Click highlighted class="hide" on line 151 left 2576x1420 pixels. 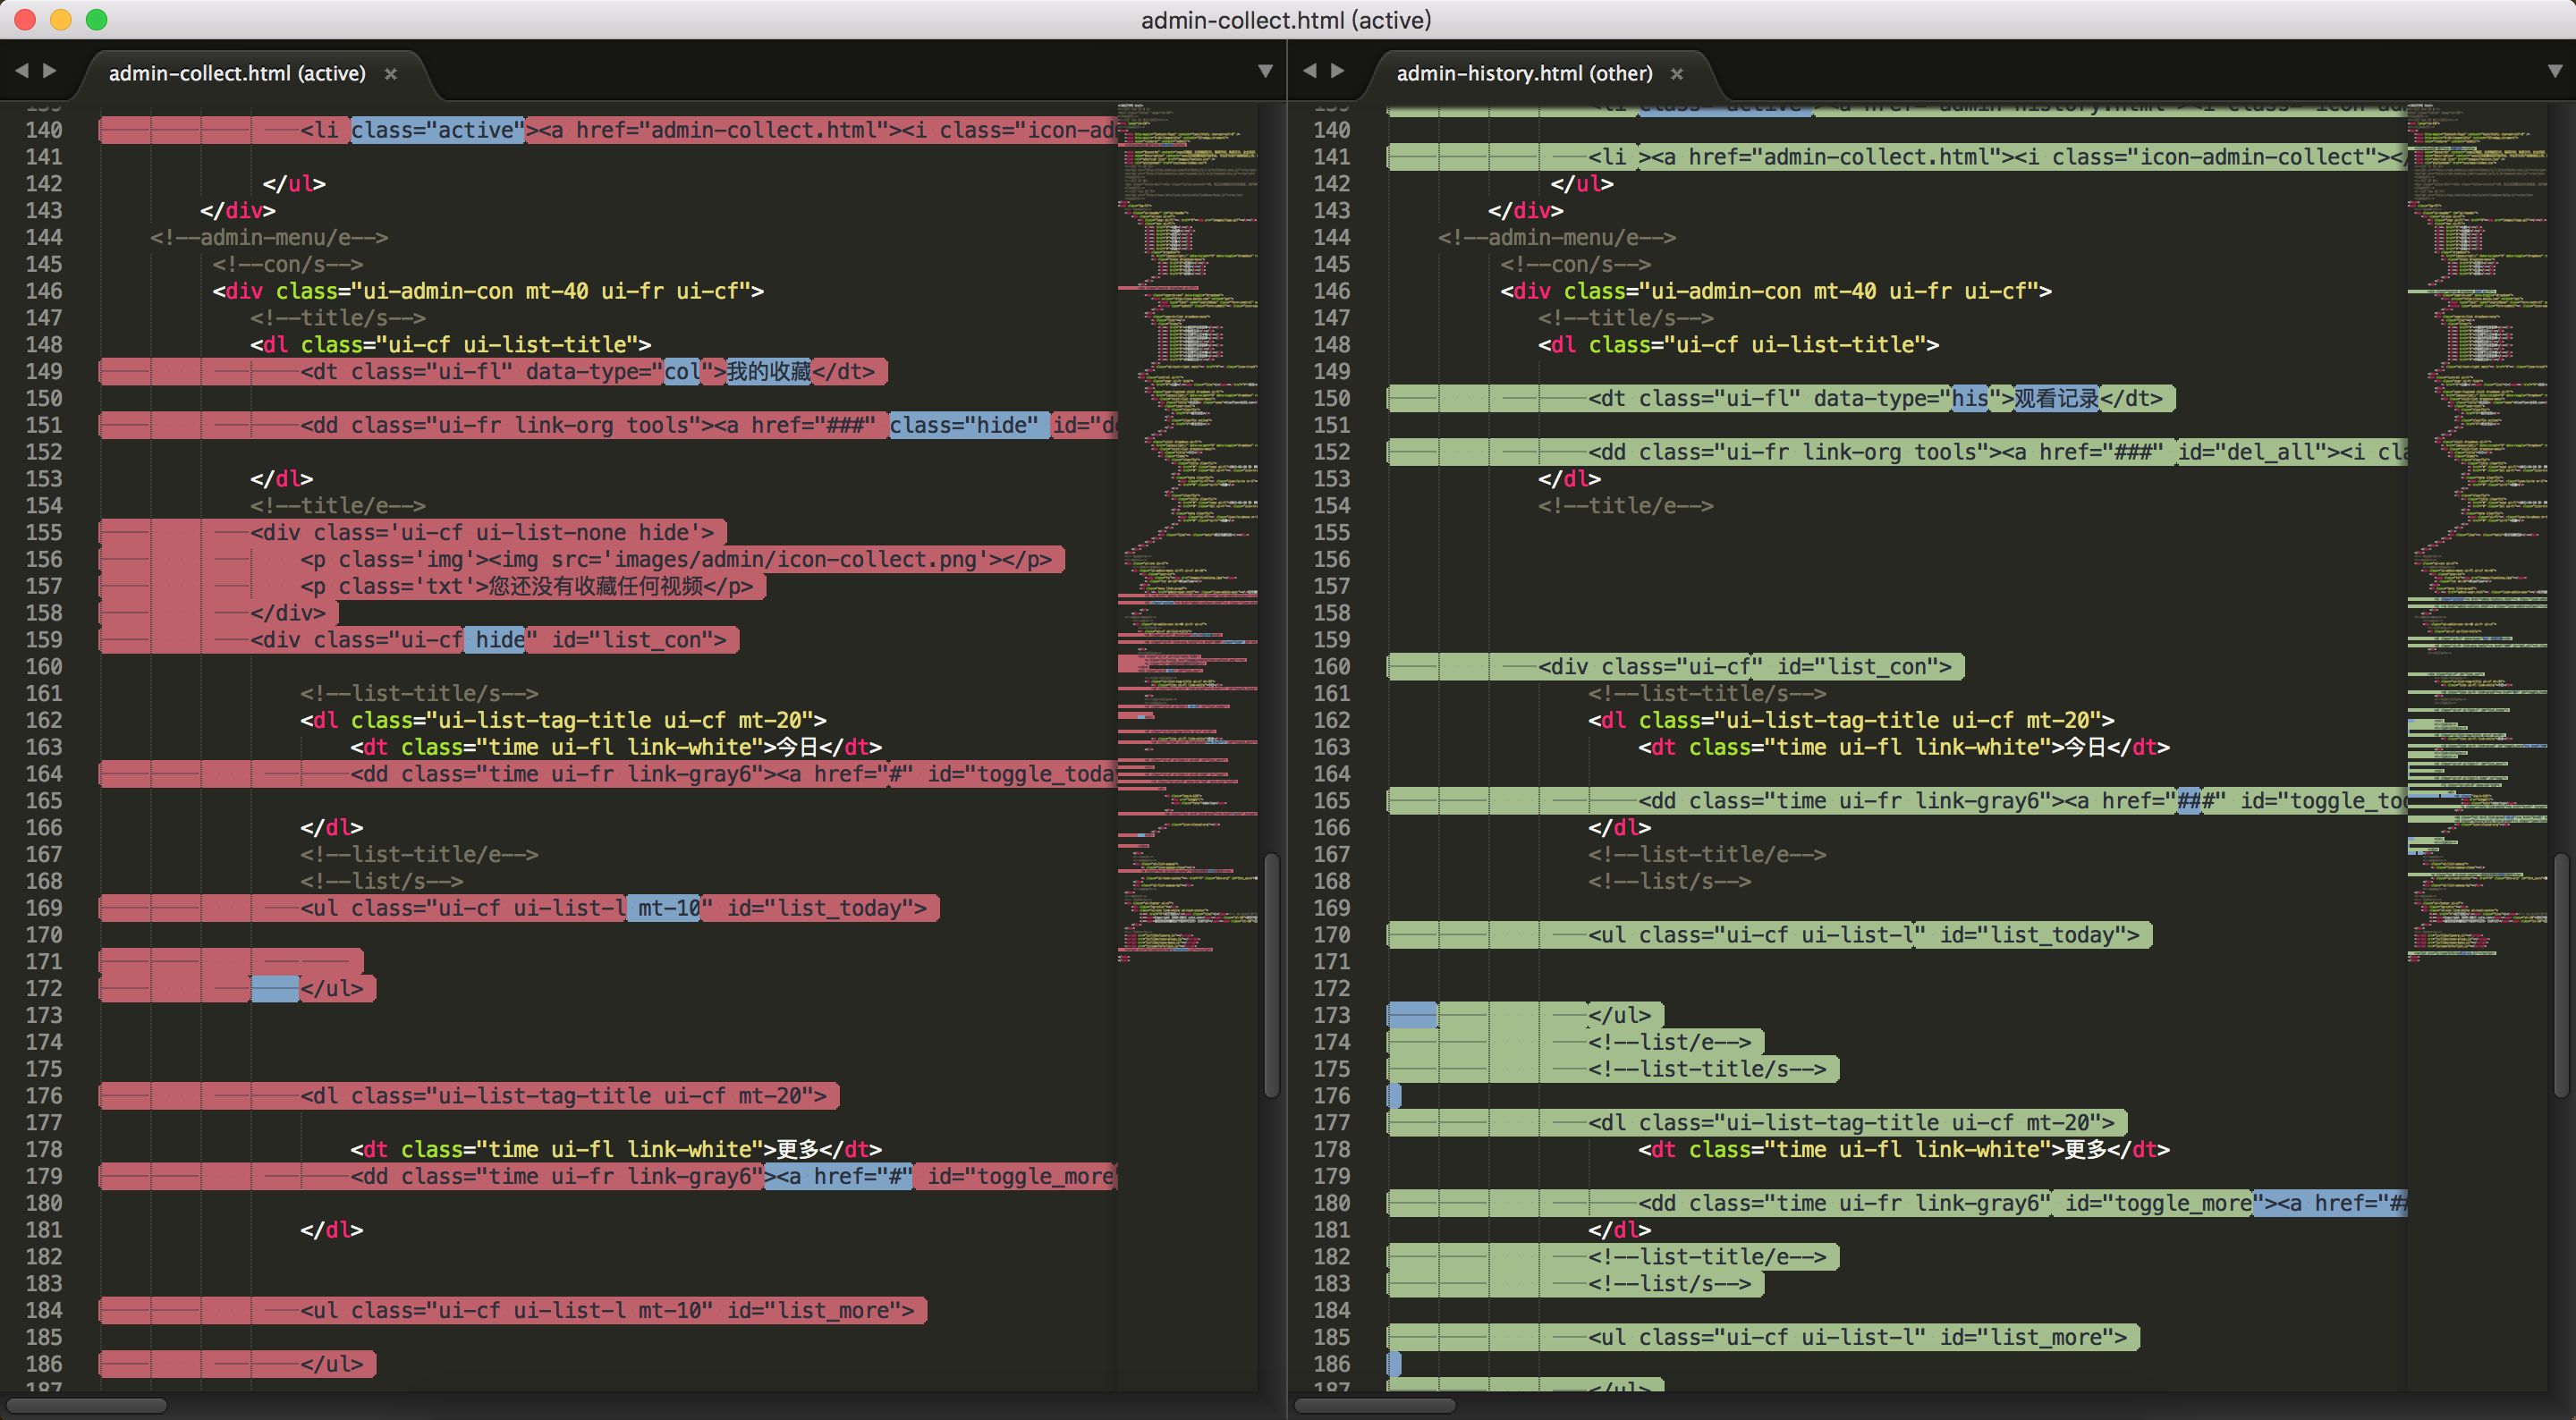(x=969, y=426)
